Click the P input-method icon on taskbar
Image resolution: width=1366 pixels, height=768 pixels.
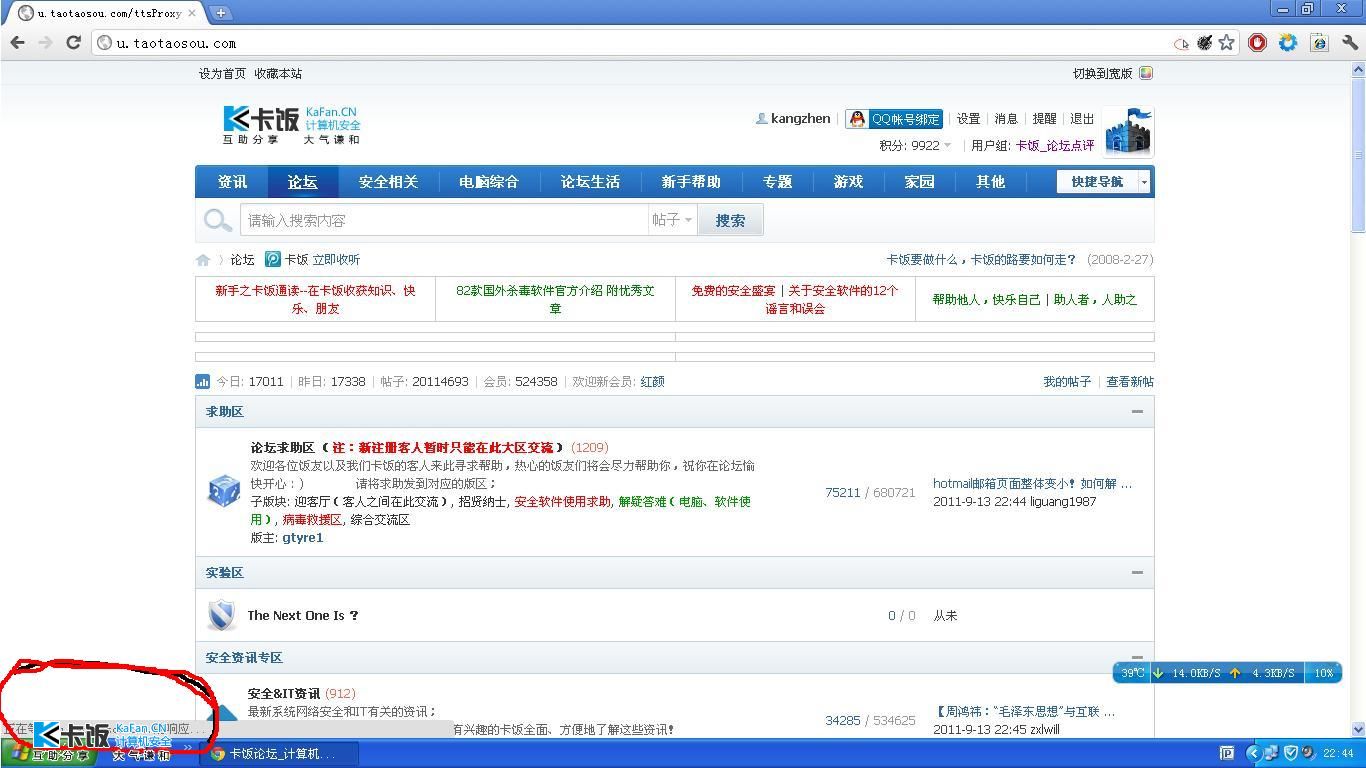(x=1227, y=753)
